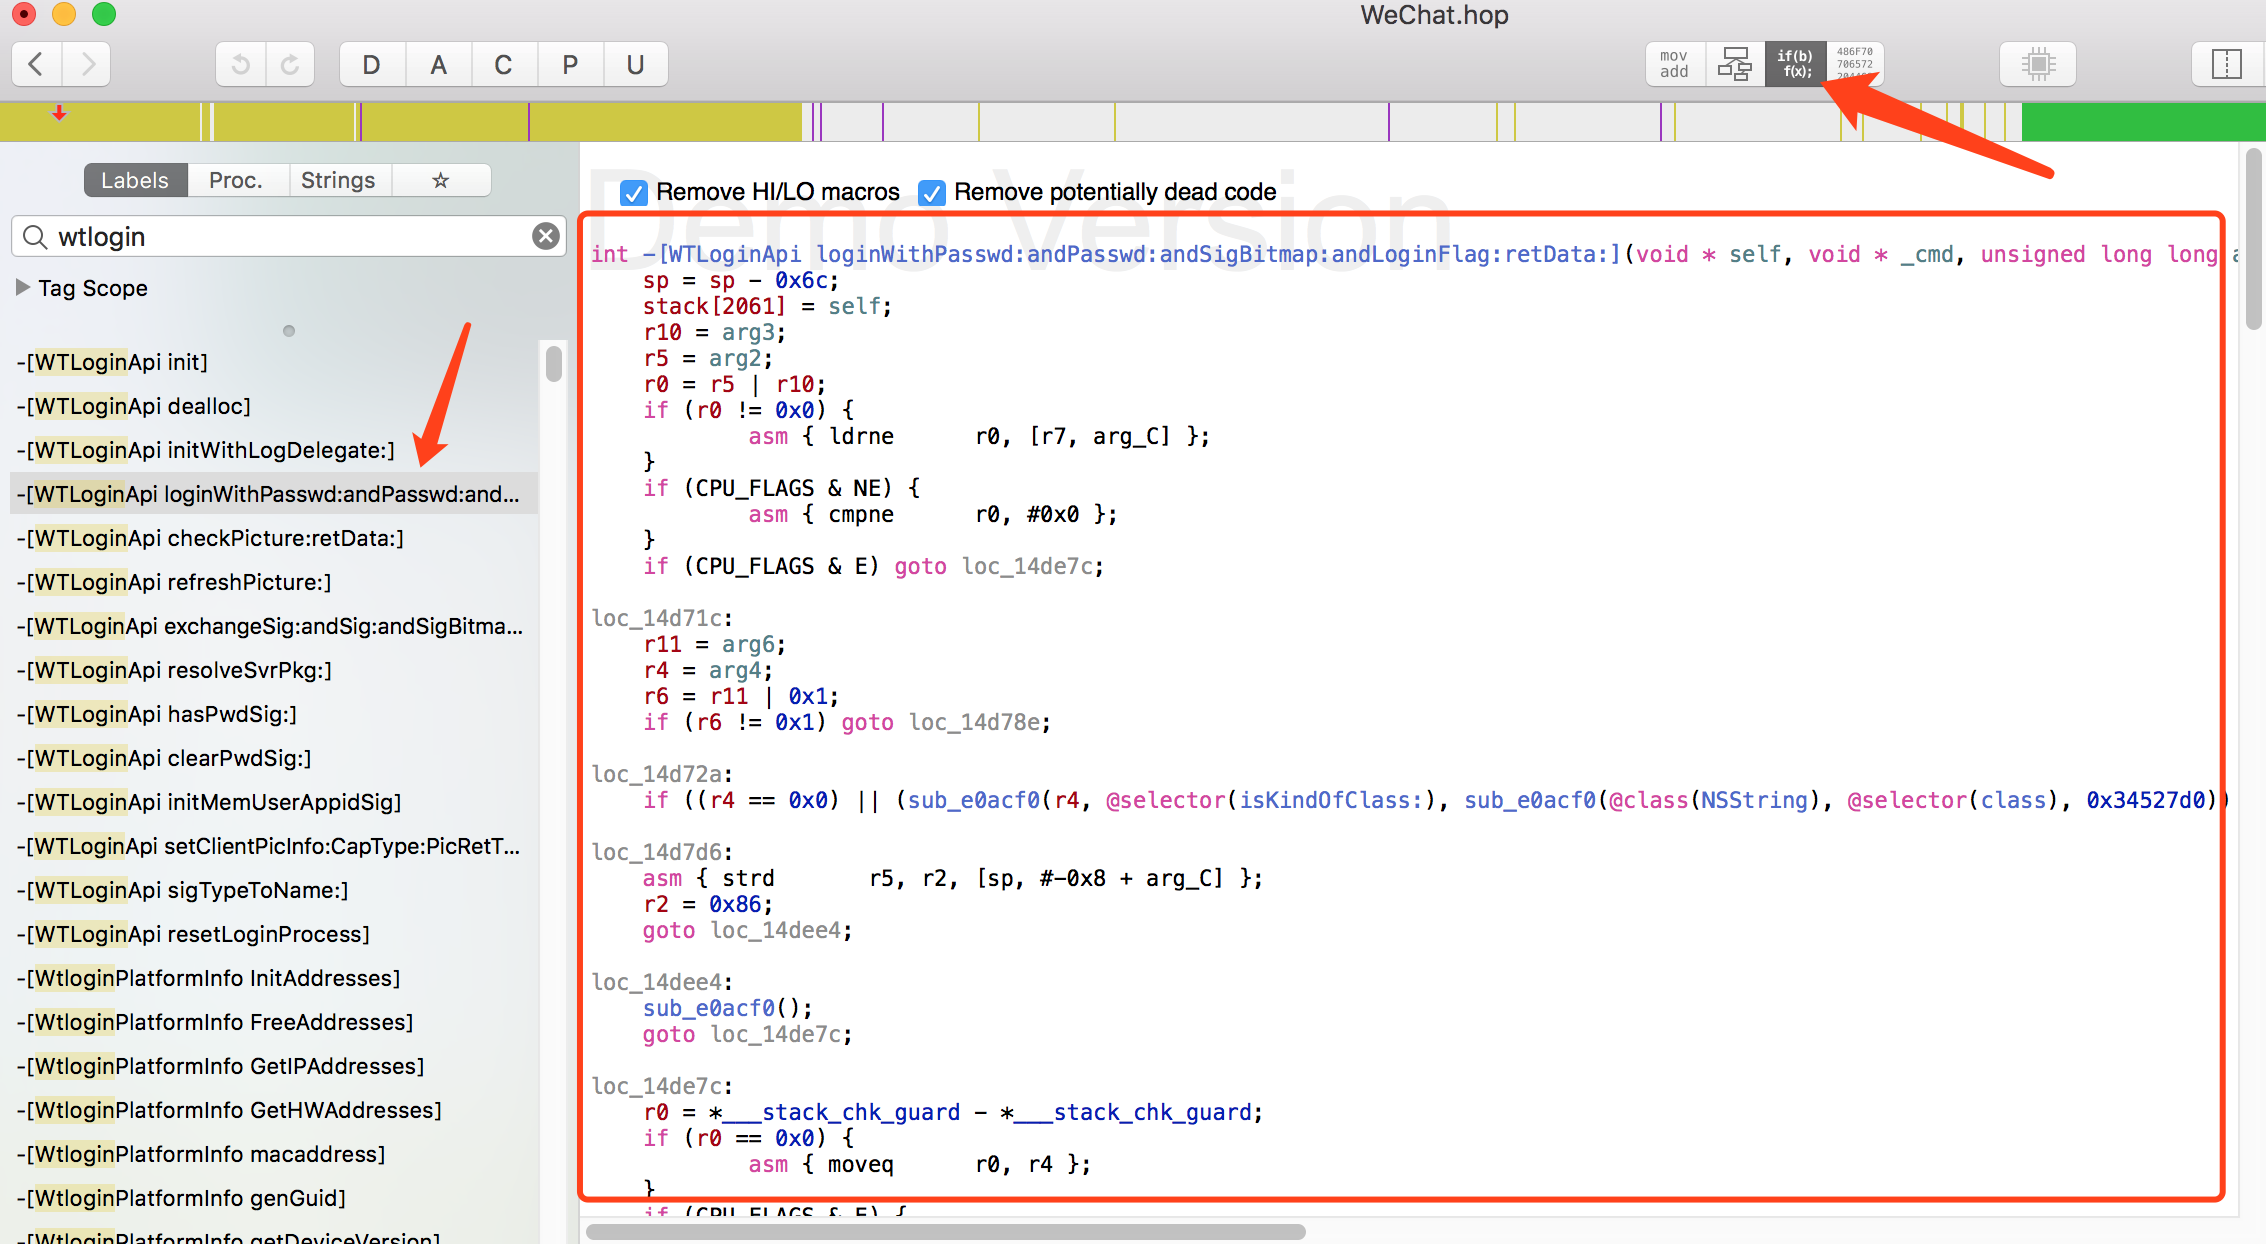Mark as Data with D button
2266x1244 pixels.
tap(372, 65)
